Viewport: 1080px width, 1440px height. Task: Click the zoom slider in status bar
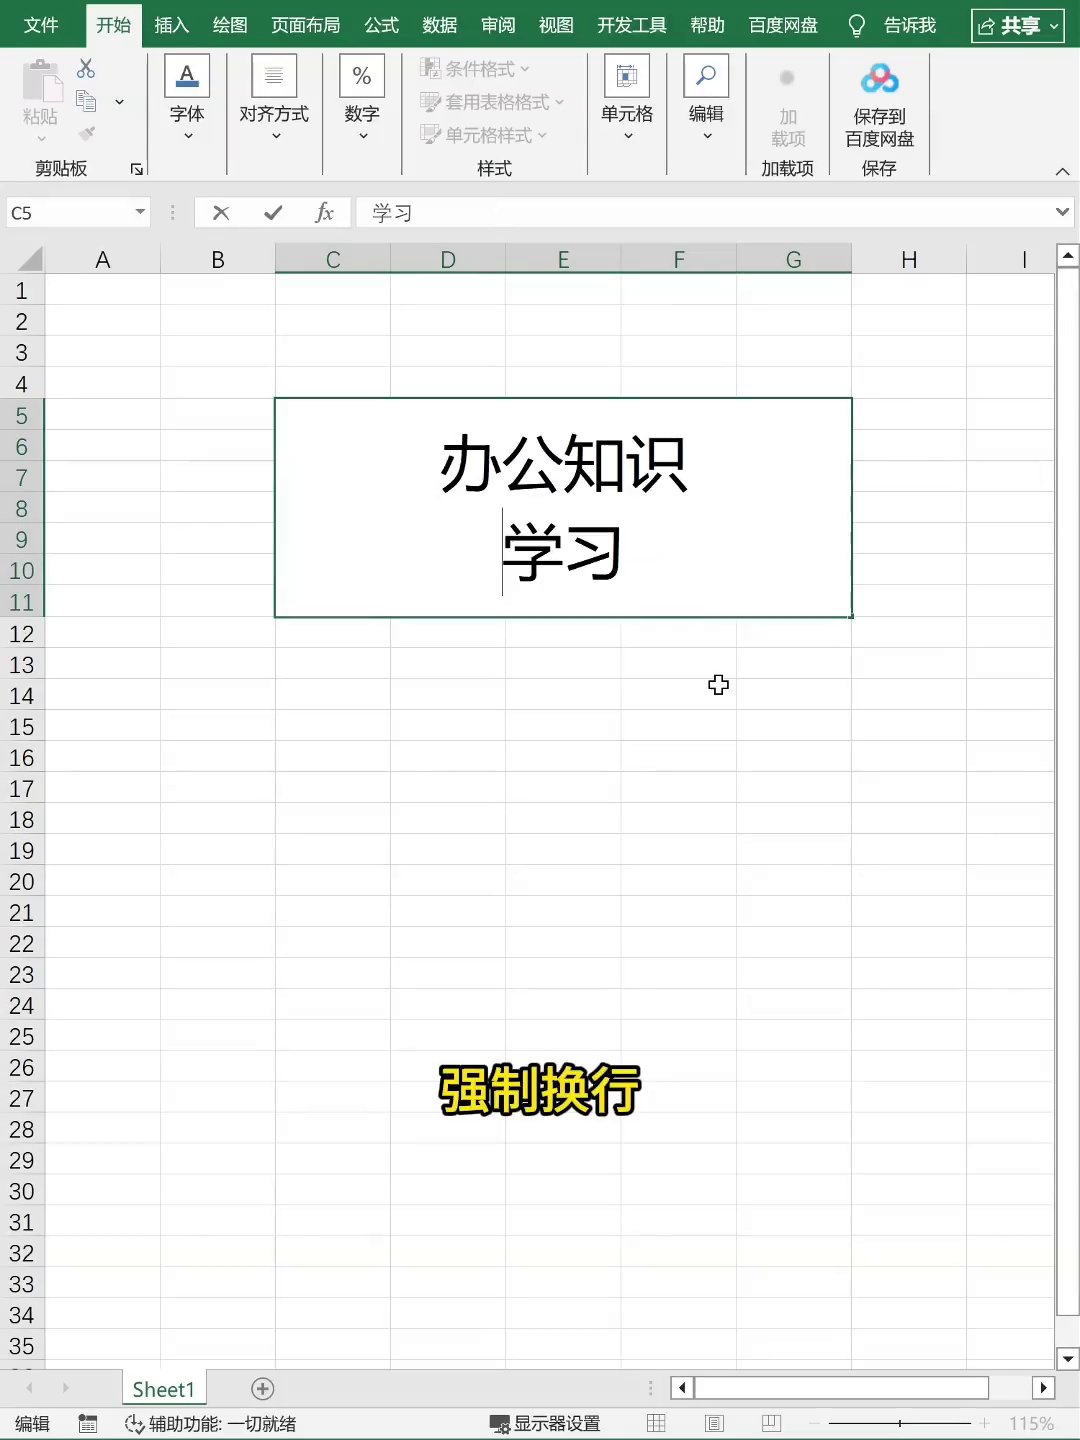tap(900, 1423)
